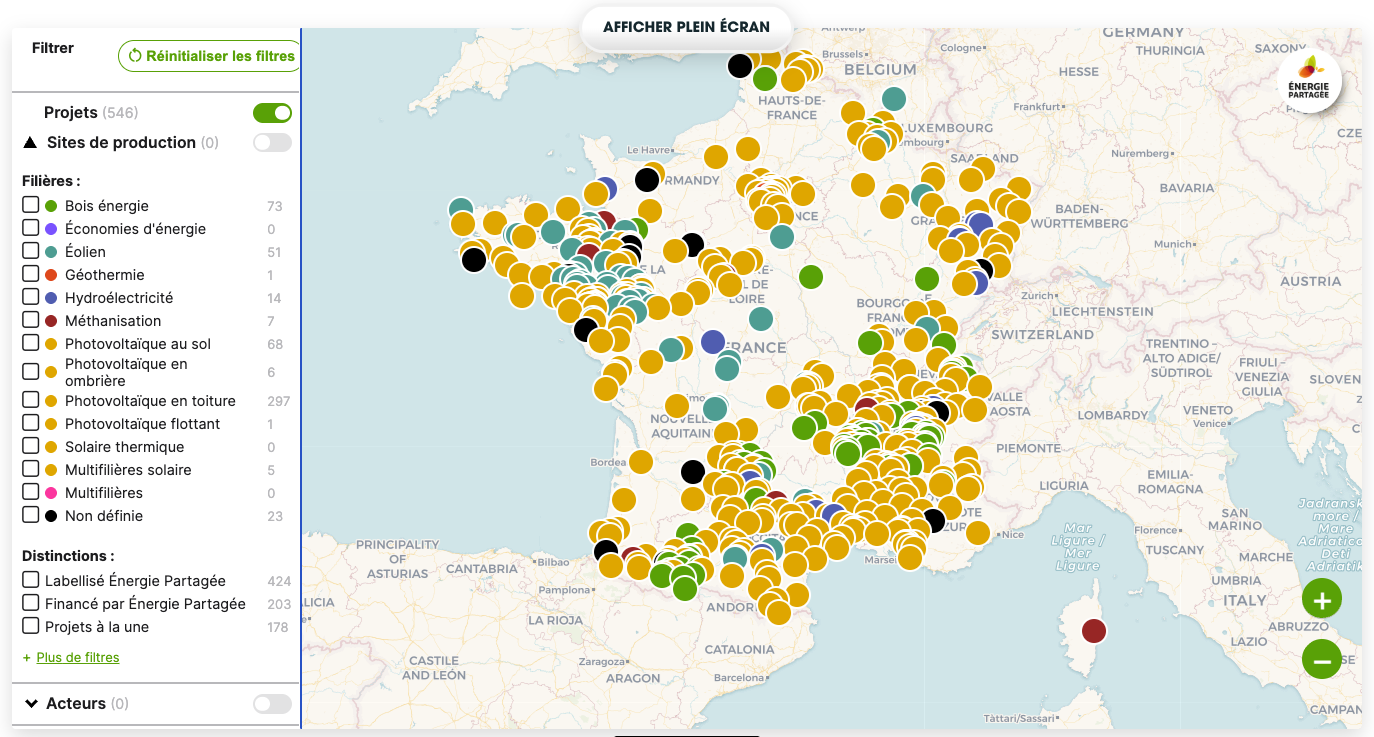Enable the Sites de production toggle

tap(272, 143)
